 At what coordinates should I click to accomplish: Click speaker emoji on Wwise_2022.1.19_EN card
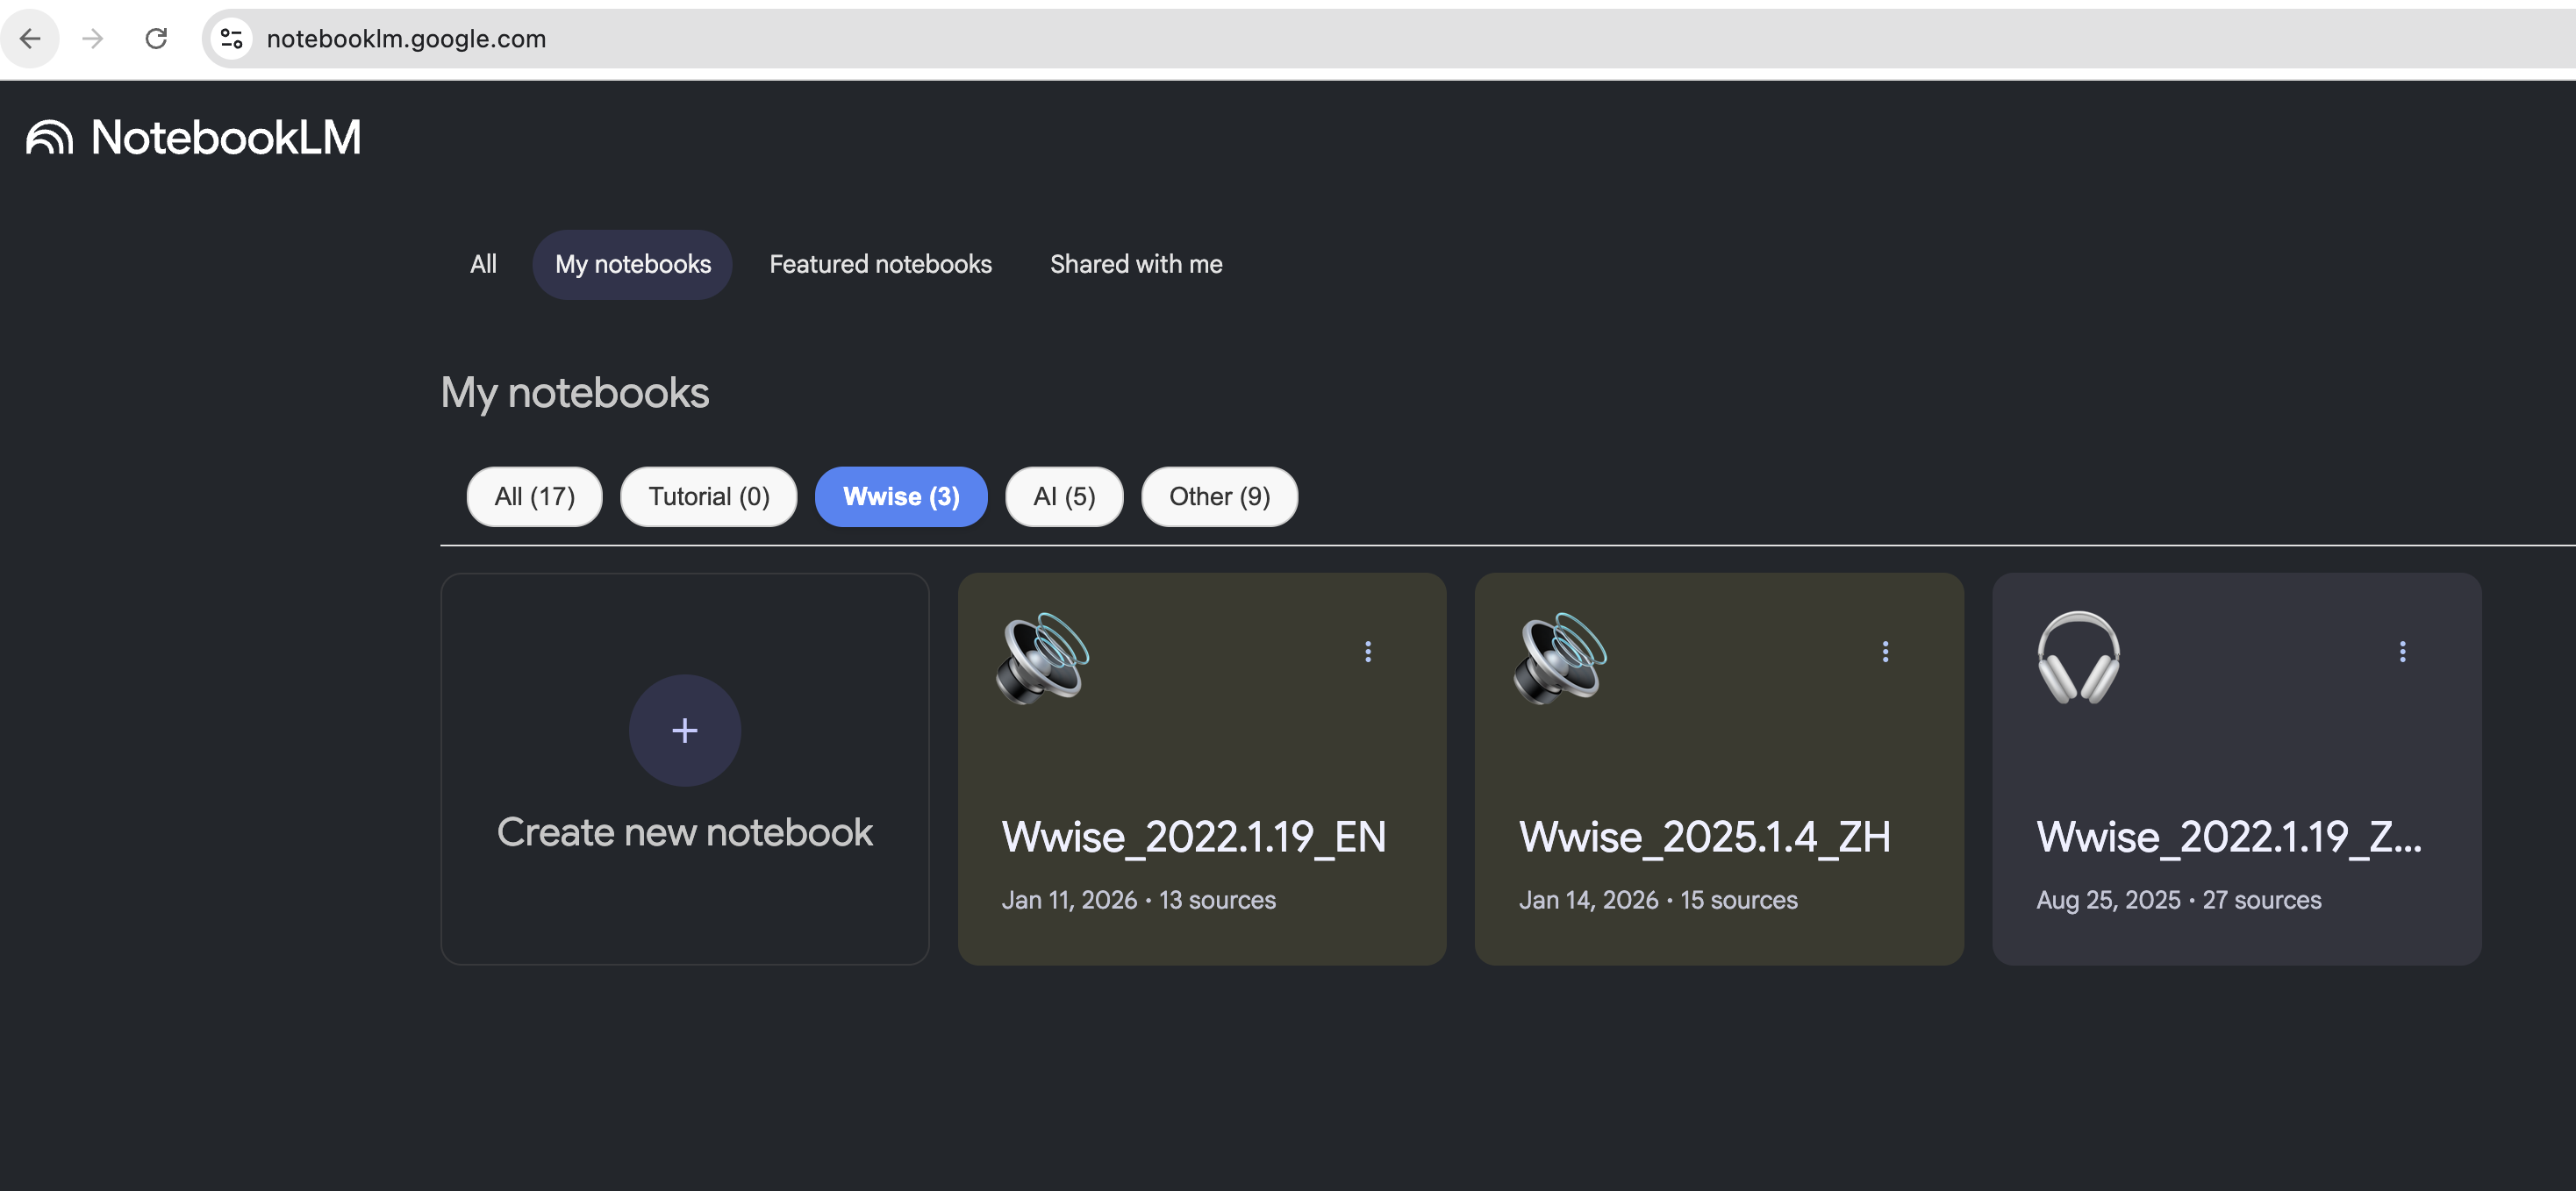click(1042, 658)
